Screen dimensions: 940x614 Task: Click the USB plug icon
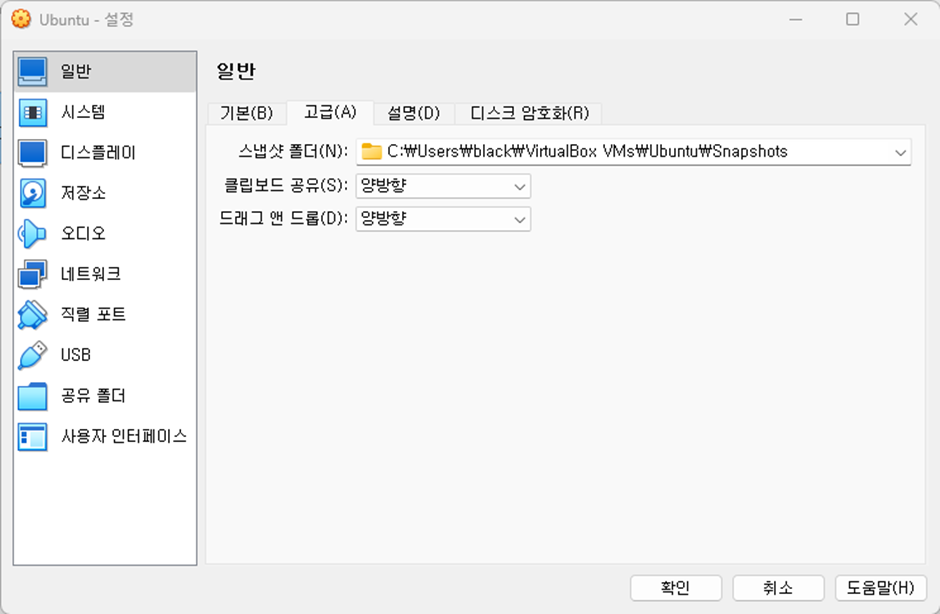pyautogui.click(x=32, y=355)
